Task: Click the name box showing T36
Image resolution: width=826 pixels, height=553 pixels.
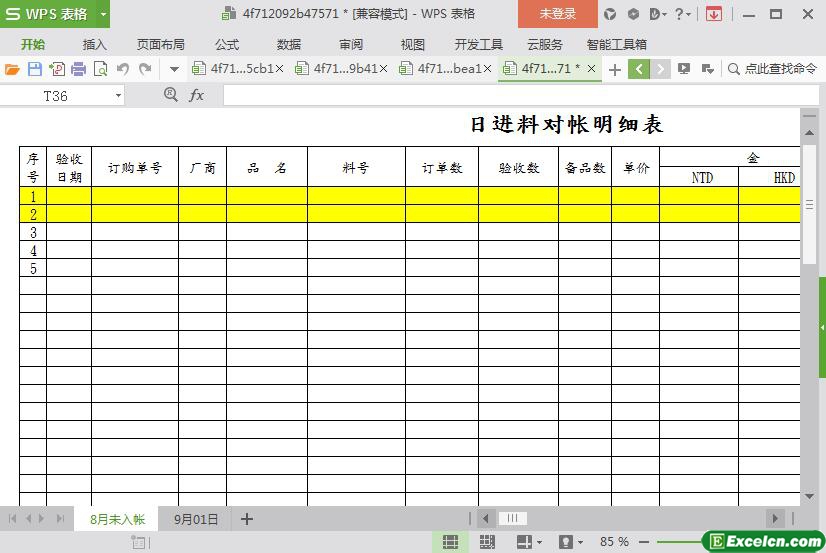Action: click(x=55, y=96)
